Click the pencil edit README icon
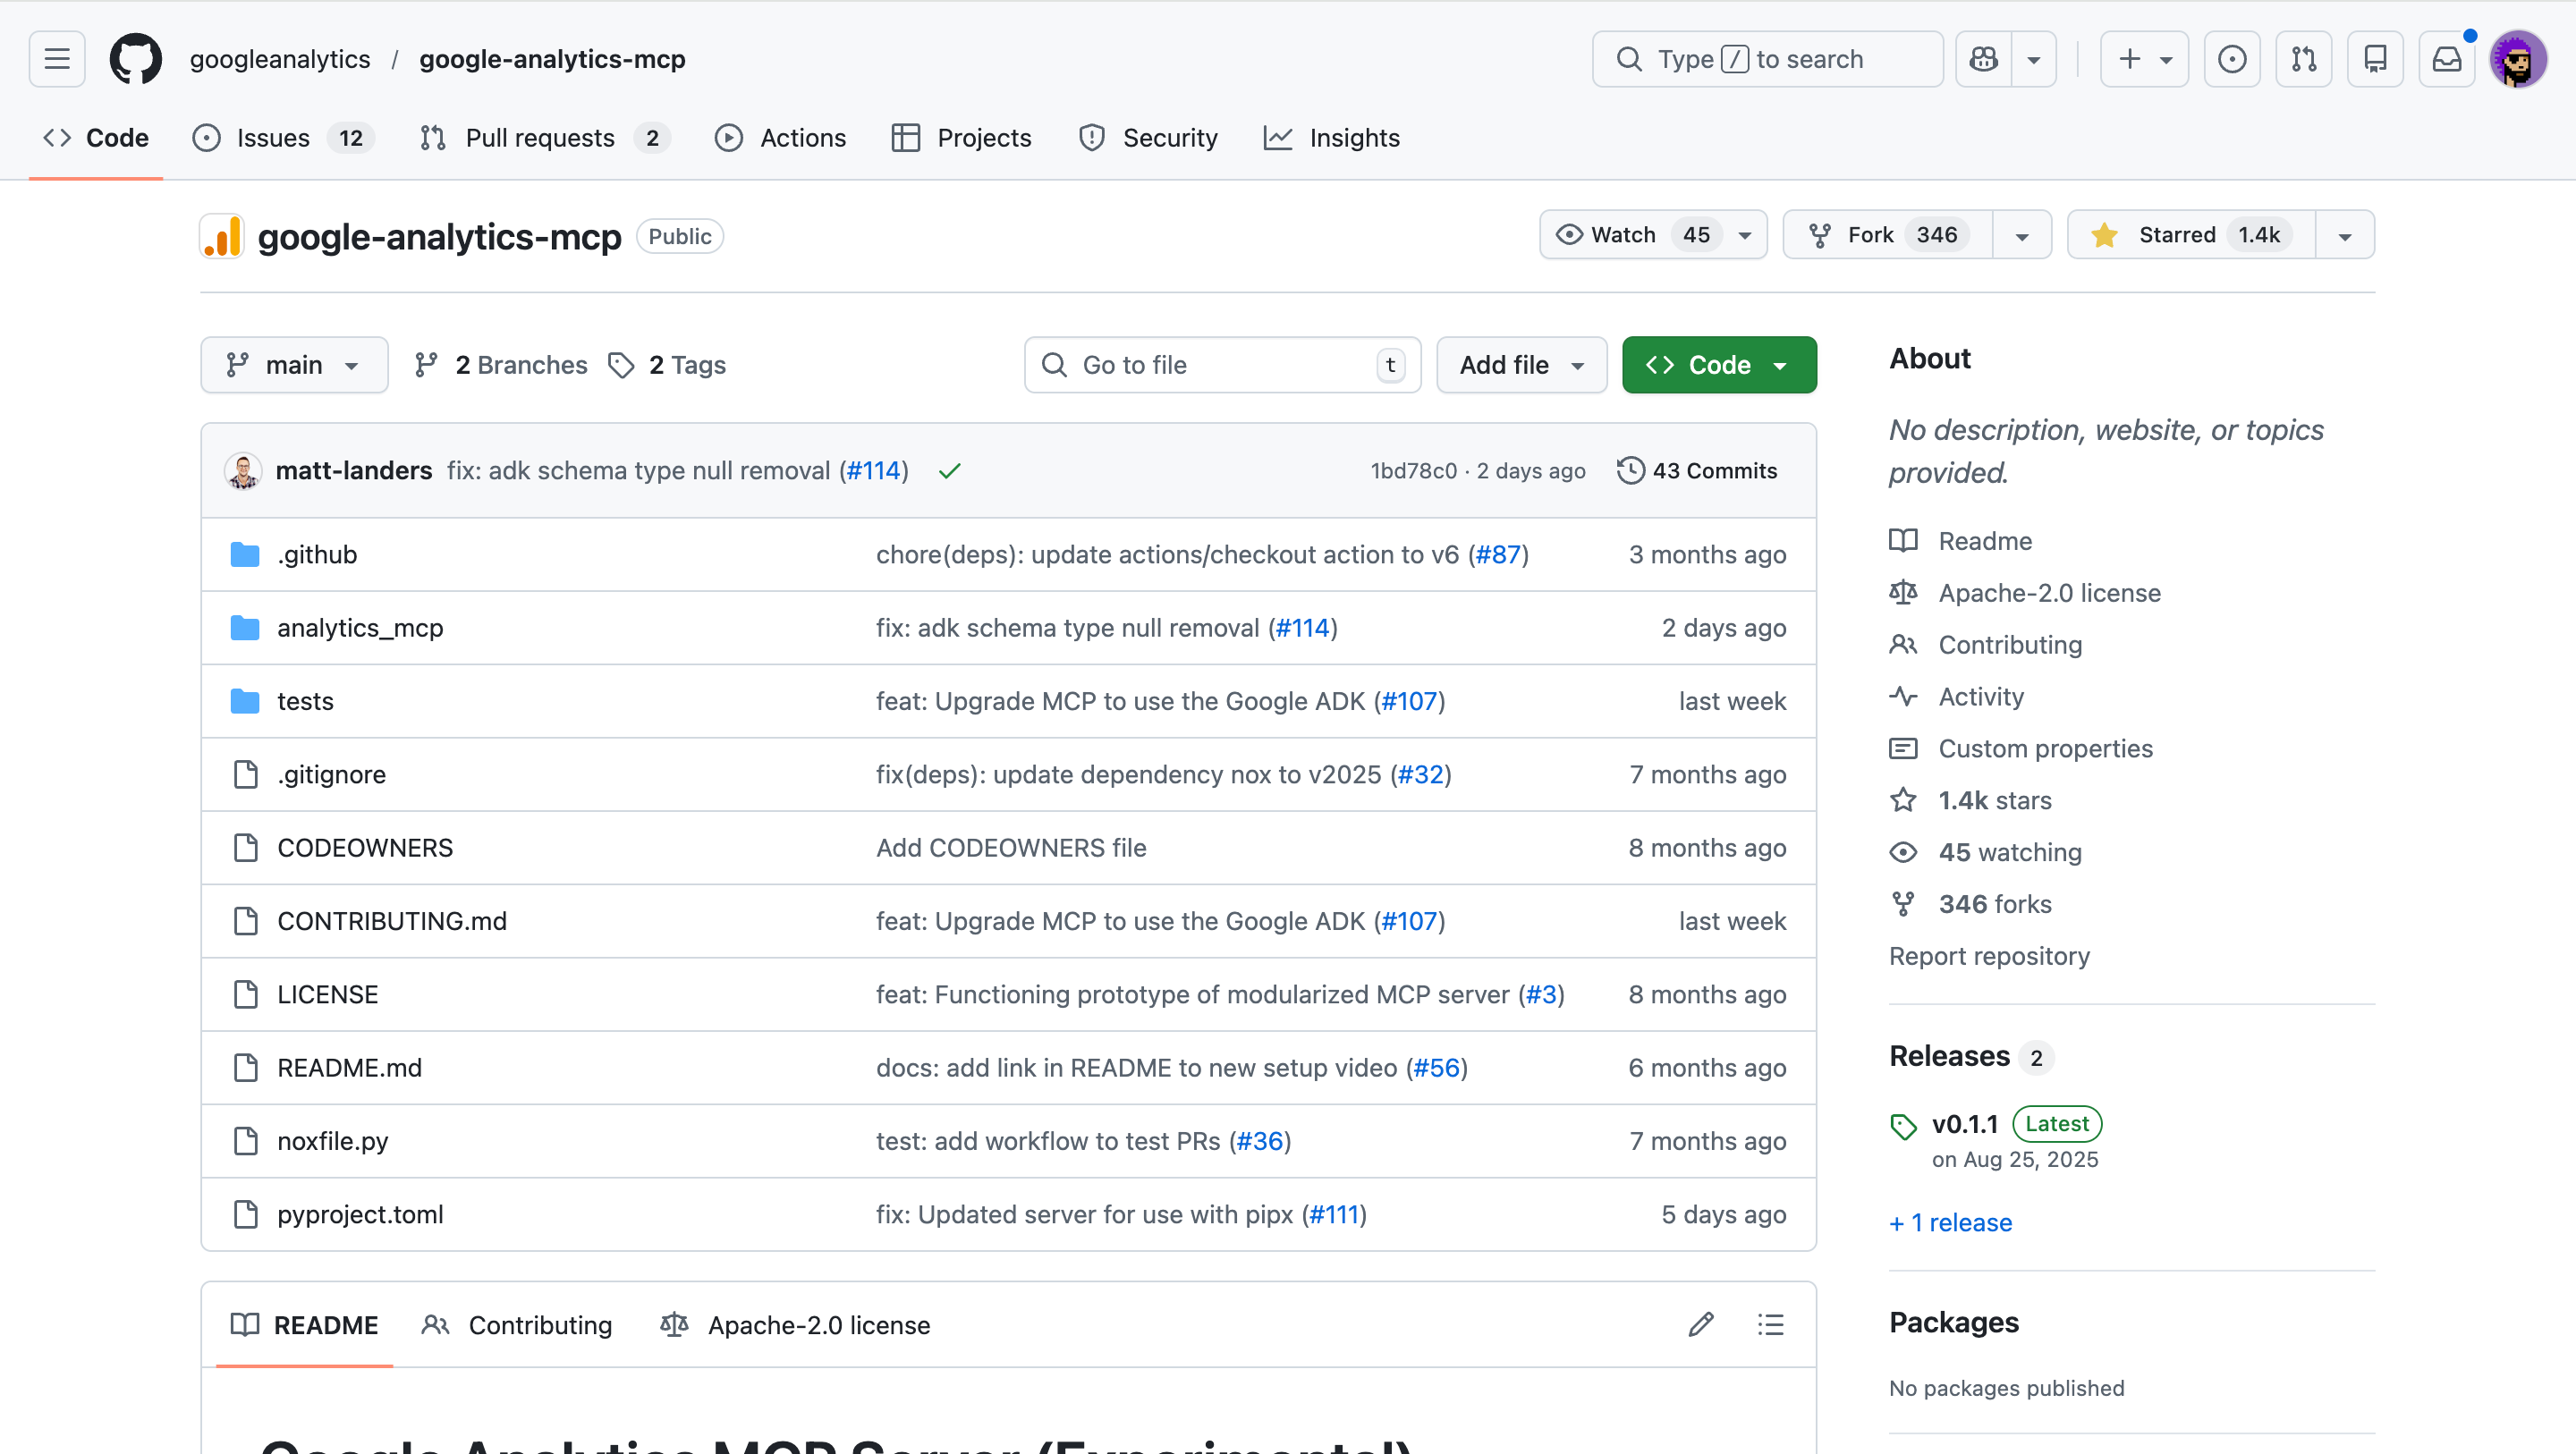 (x=1701, y=1325)
